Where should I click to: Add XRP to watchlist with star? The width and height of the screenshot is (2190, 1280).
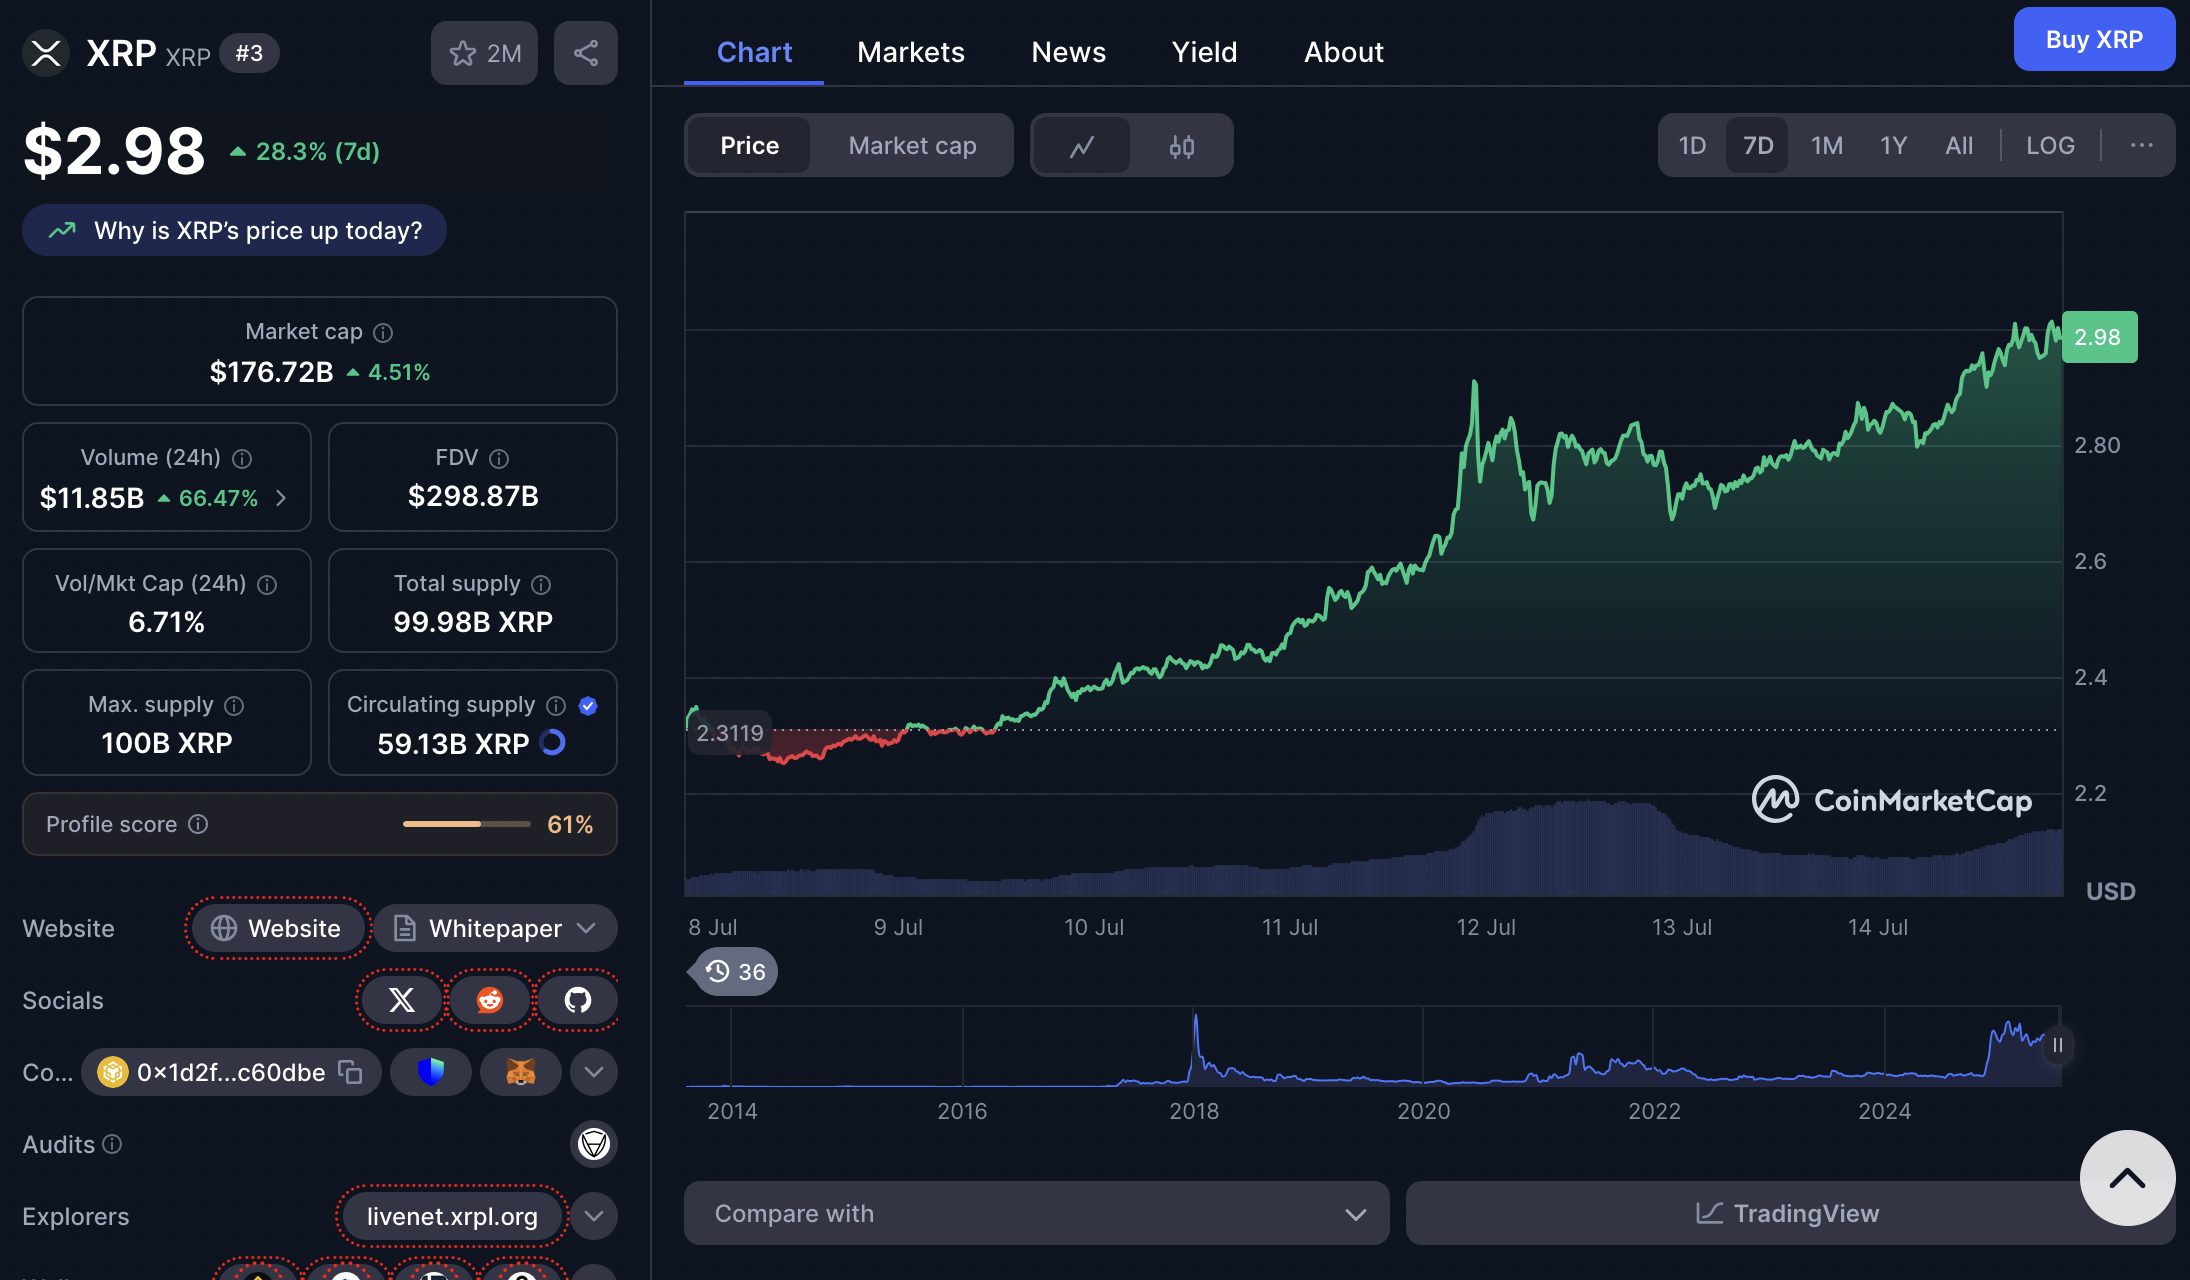[484, 53]
